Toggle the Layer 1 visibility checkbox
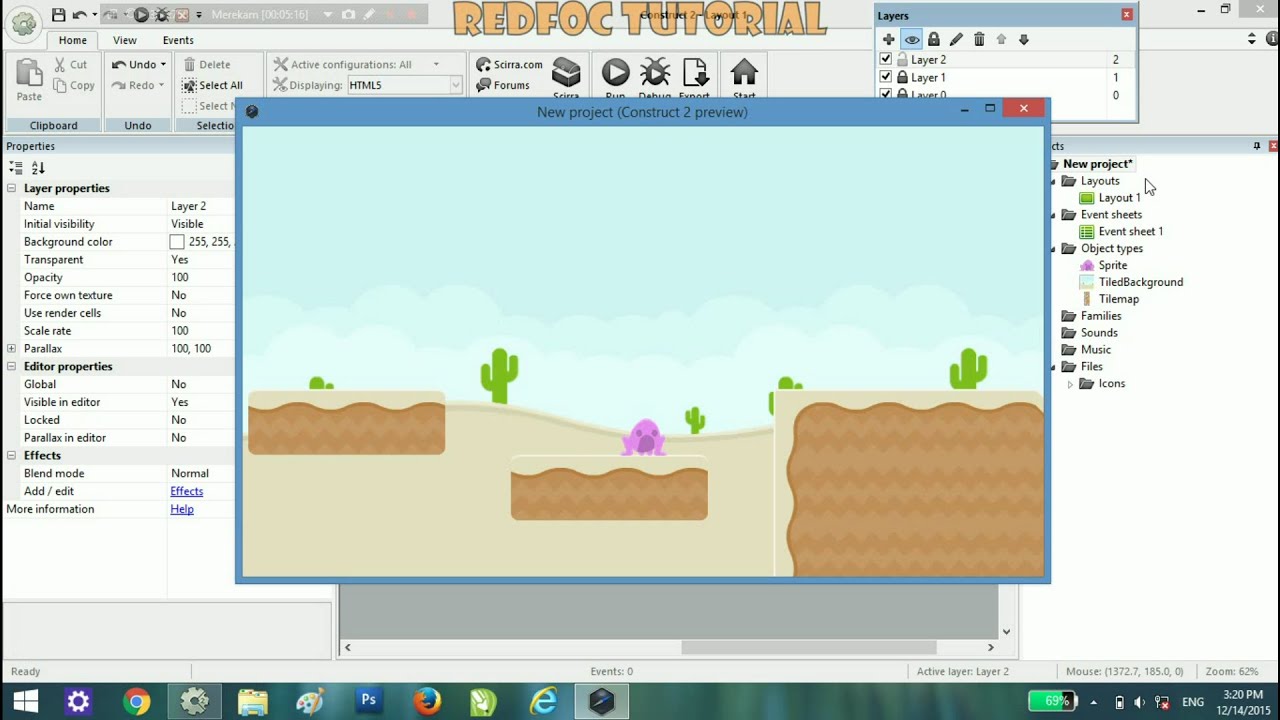 coord(885,77)
